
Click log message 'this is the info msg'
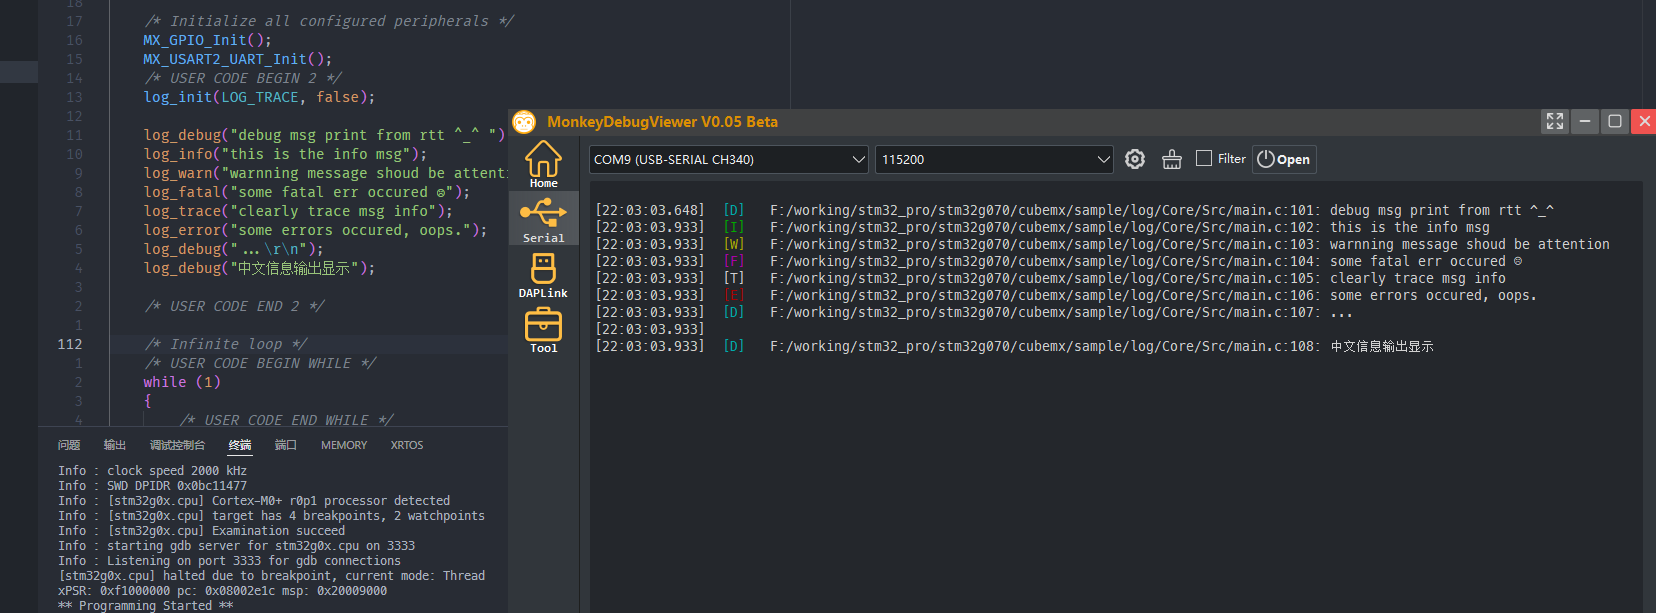1410,227
